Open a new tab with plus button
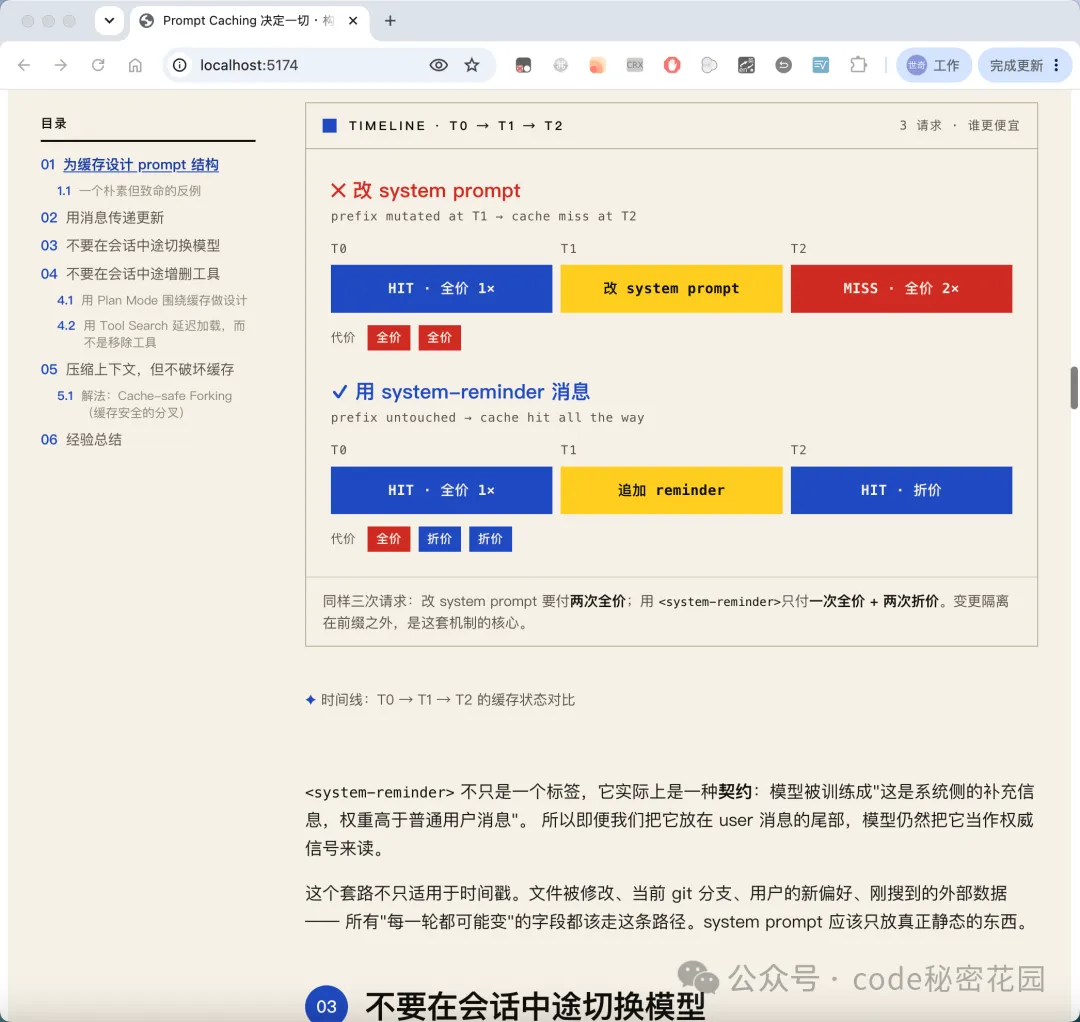1080x1022 pixels. (390, 21)
